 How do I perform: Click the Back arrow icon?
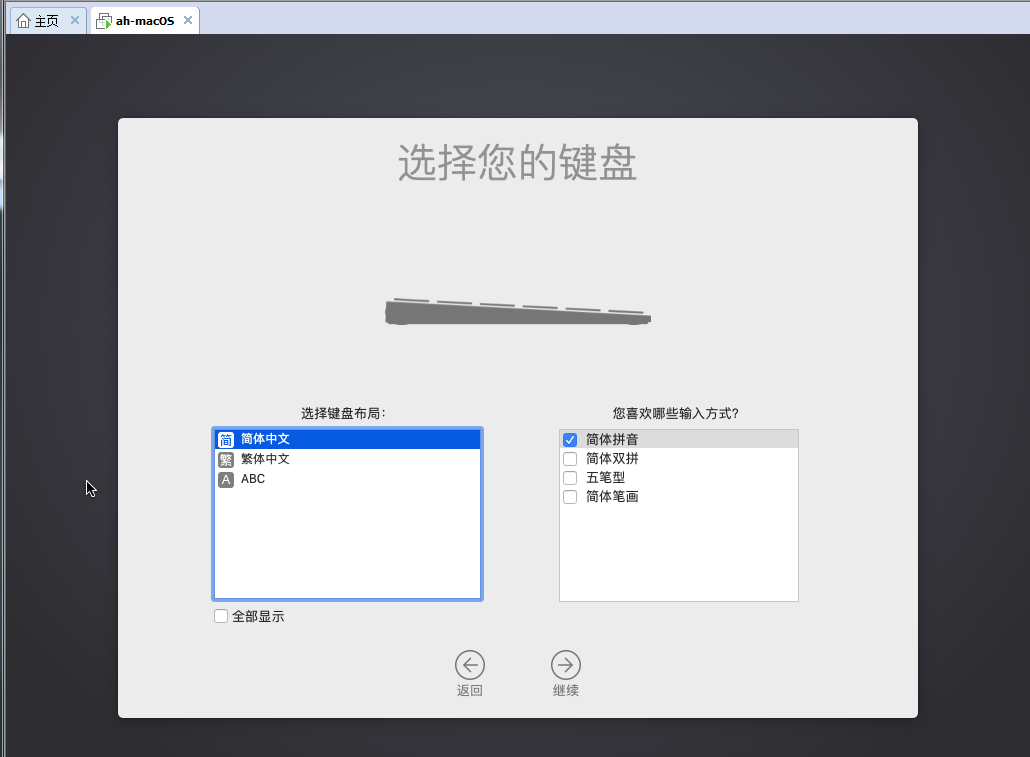tap(470, 665)
